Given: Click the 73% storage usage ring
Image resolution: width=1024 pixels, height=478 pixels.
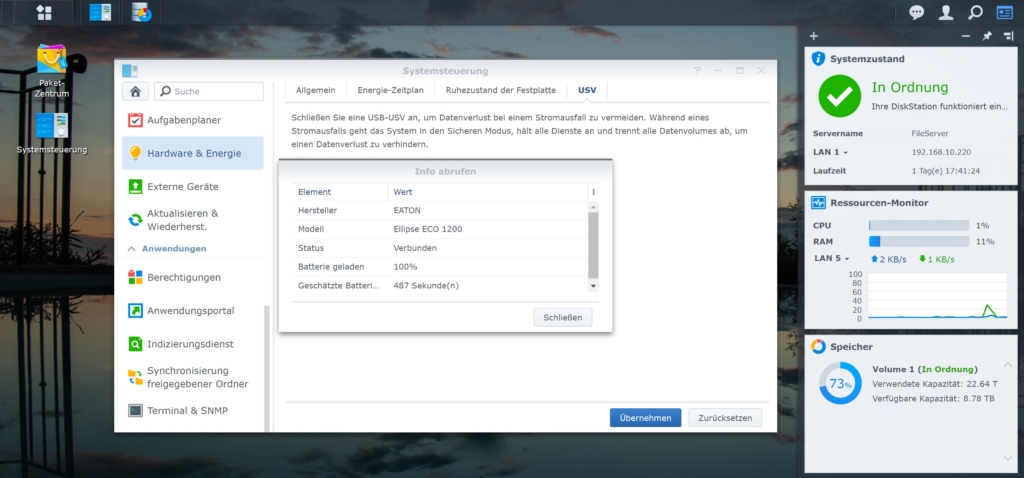Looking at the screenshot, I should (x=840, y=383).
